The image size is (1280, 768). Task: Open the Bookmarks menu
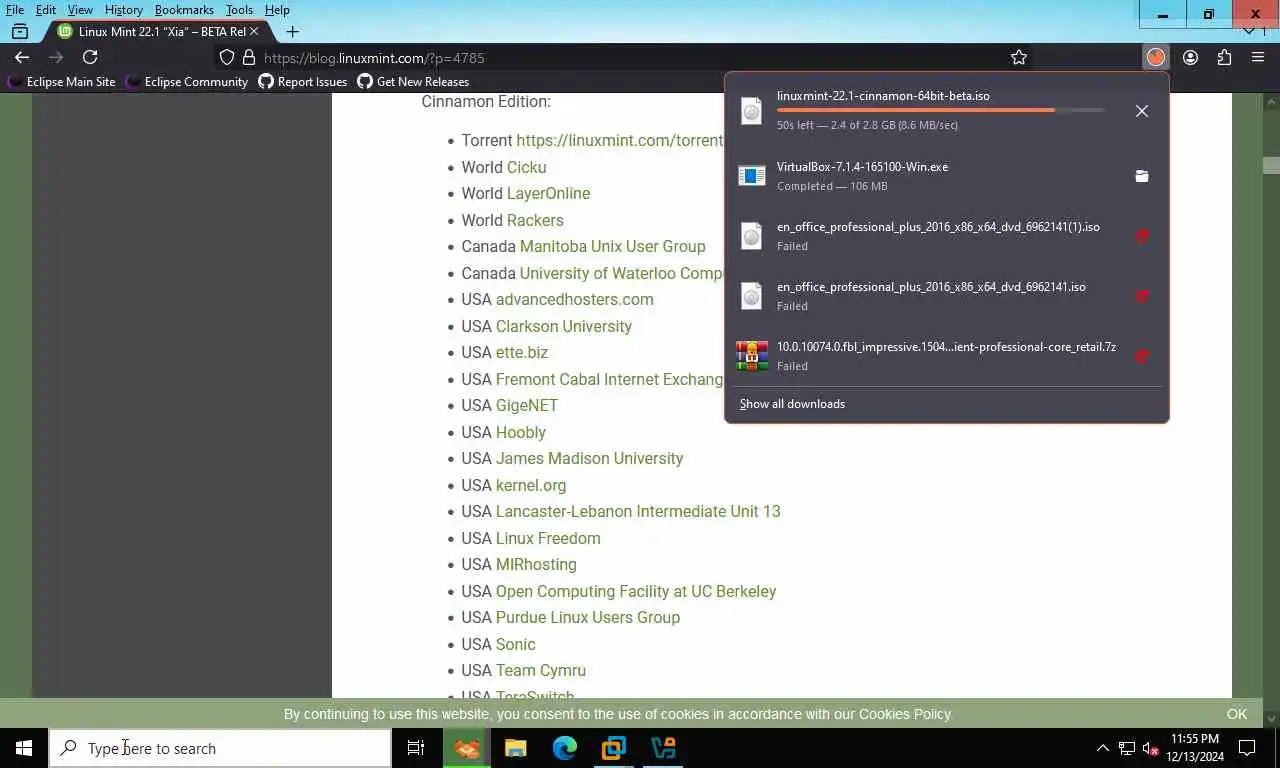click(184, 9)
